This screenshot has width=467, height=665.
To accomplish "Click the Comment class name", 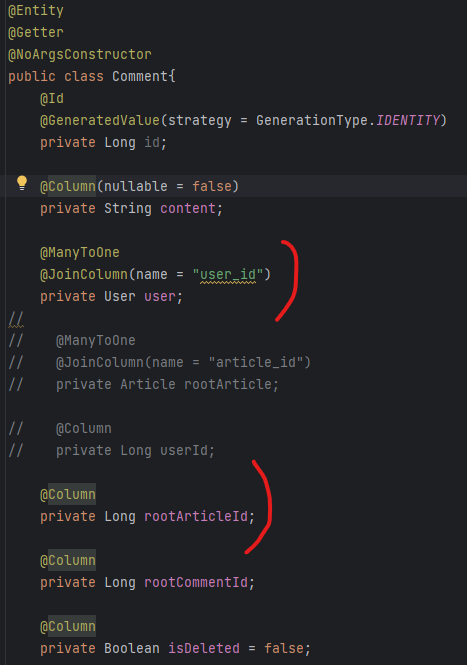I will (x=140, y=77).
